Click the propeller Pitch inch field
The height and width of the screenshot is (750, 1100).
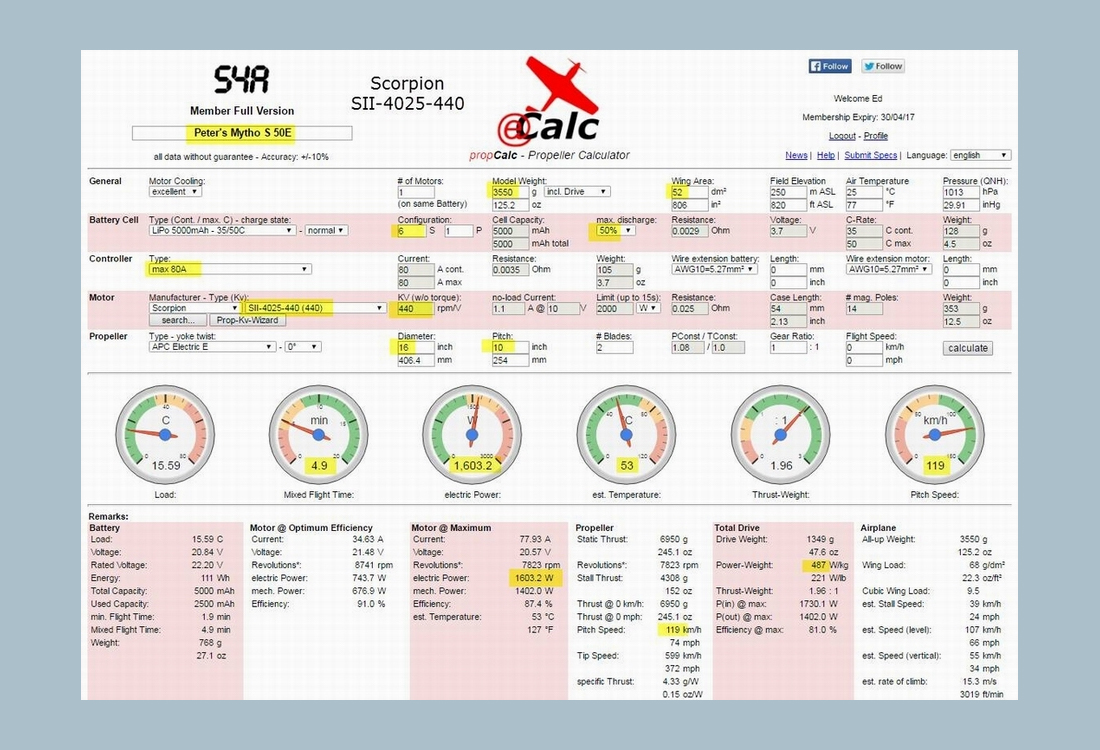pyautogui.click(x=510, y=347)
